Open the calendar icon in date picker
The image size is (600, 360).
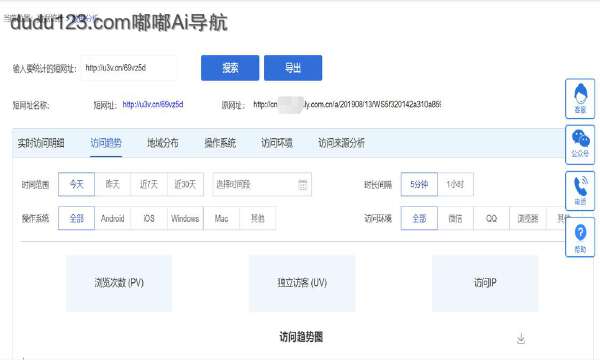302,185
